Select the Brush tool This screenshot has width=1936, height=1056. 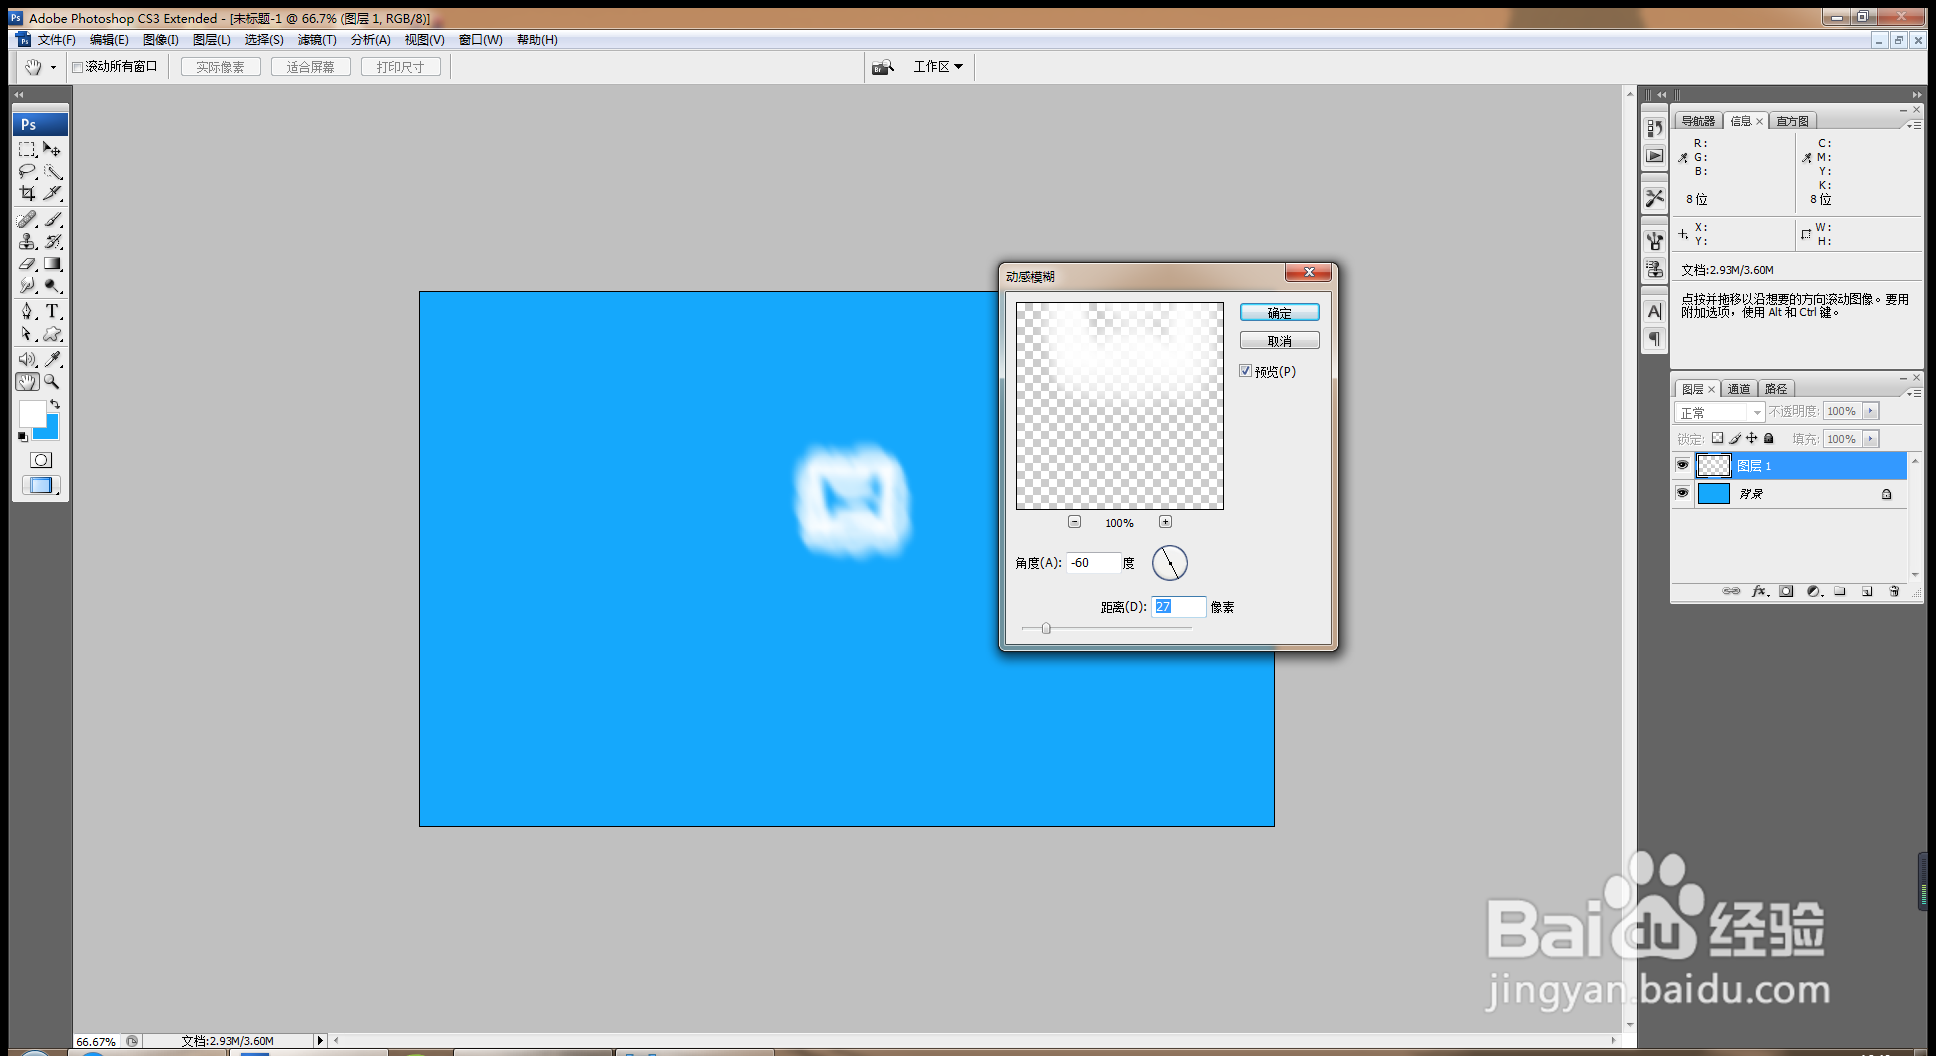point(53,219)
